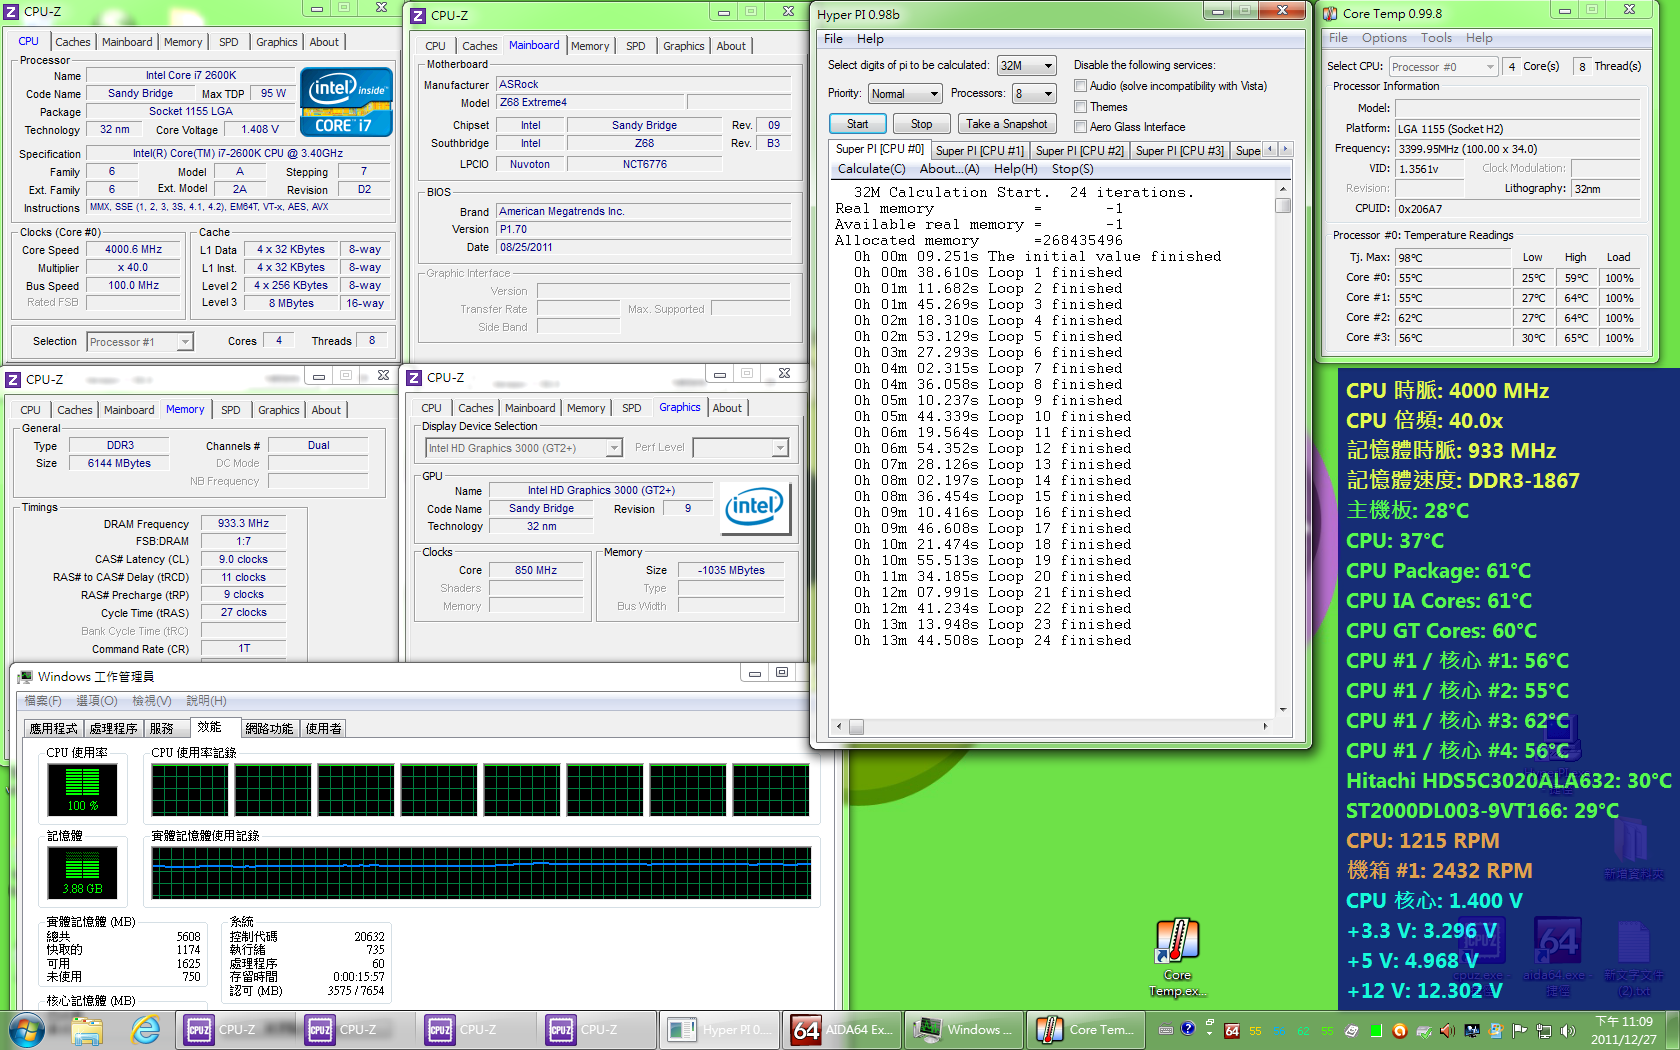The height and width of the screenshot is (1050, 1680).
Task: Click the Core Temp Frequency field
Action: click(x=1518, y=149)
